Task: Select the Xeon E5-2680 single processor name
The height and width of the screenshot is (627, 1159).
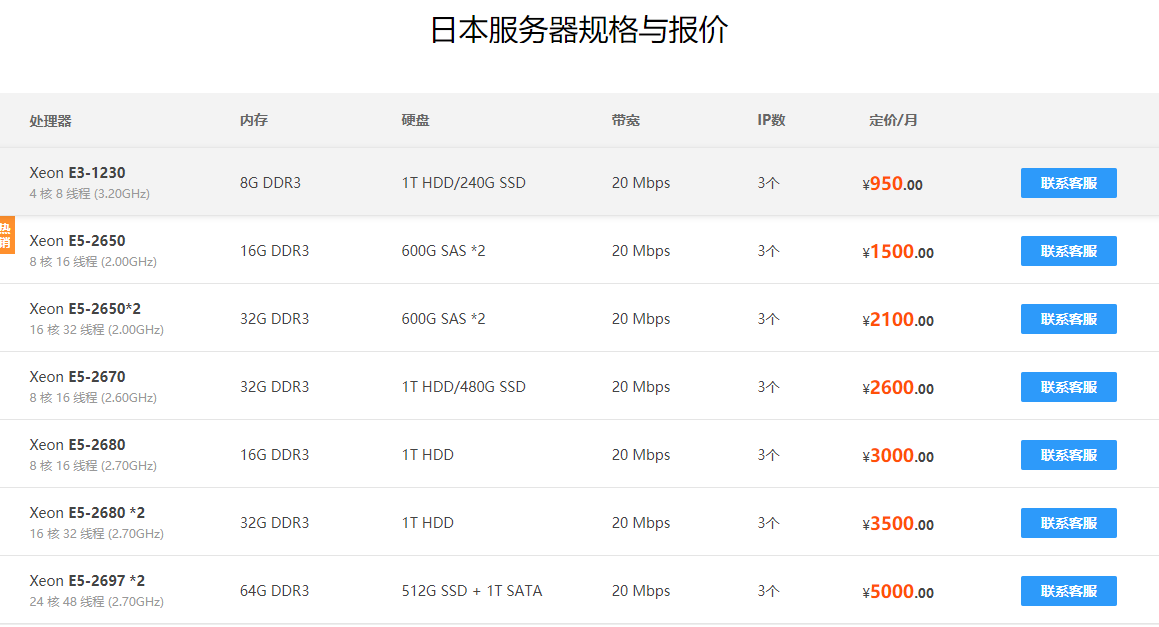Action: pyautogui.click(x=78, y=444)
